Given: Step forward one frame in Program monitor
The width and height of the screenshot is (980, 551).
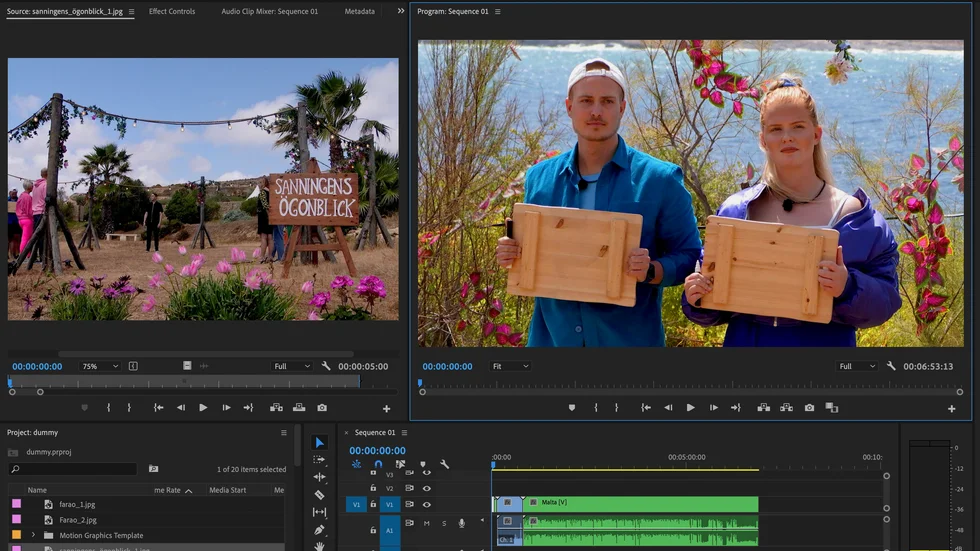Looking at the screenshot, I should [713, 408].
